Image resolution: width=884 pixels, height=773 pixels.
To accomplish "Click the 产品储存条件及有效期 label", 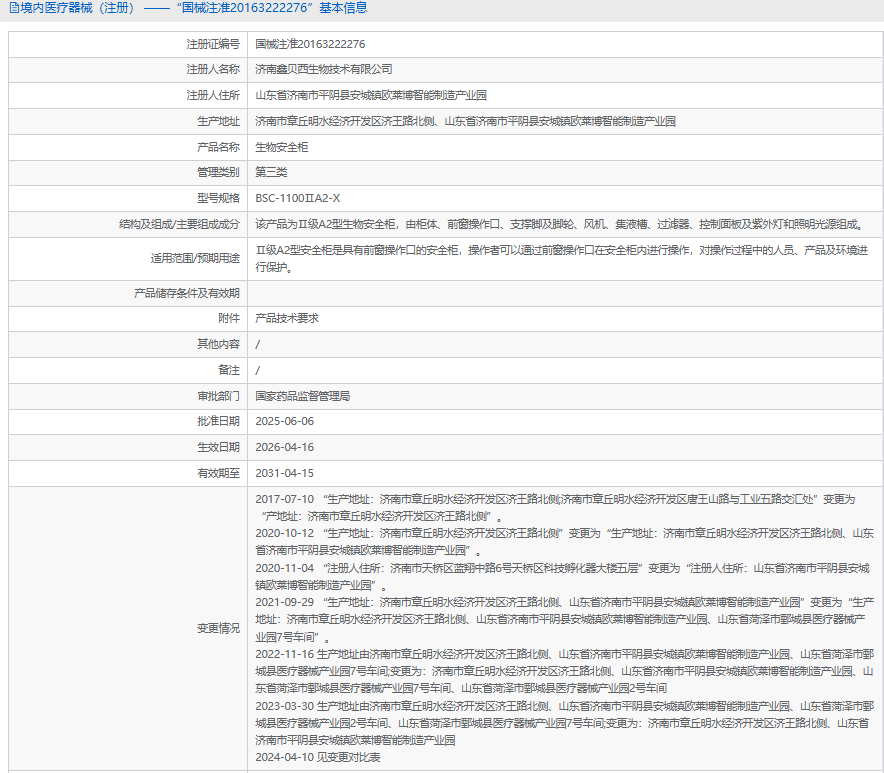I will point(187,293).
